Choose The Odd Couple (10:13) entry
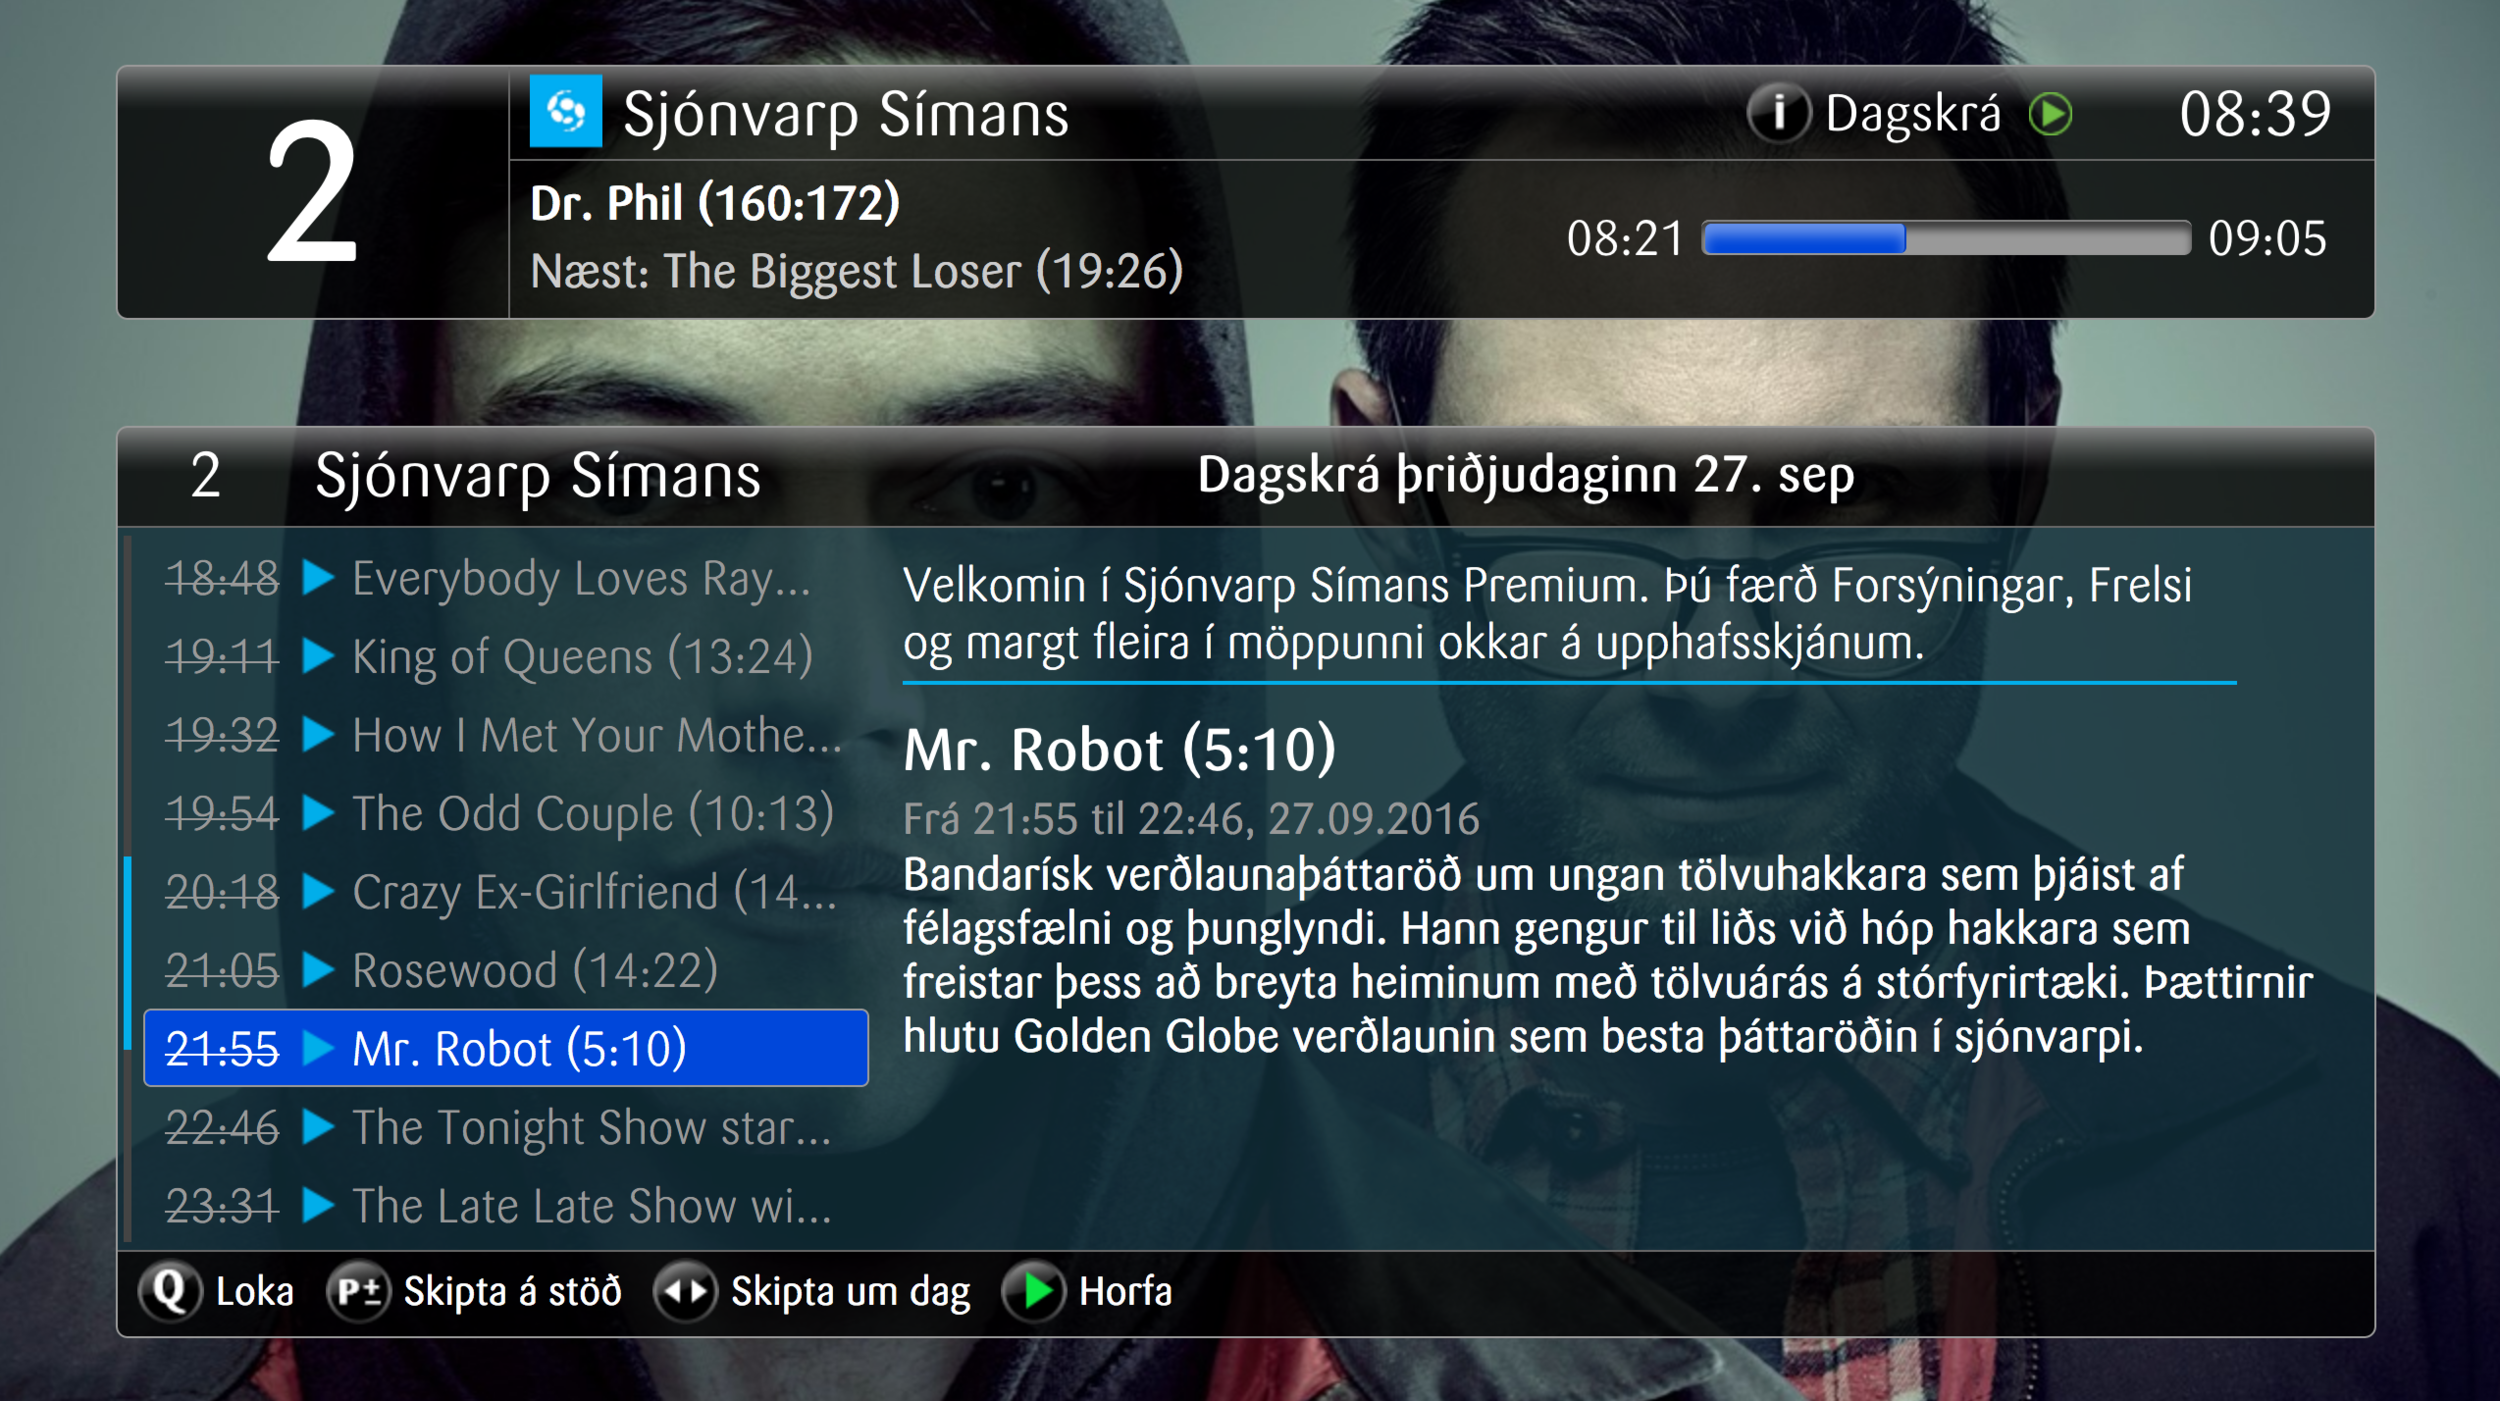Image resolution: width=2500 pixels, height=1401 pixels. click(x=506, y=812)
